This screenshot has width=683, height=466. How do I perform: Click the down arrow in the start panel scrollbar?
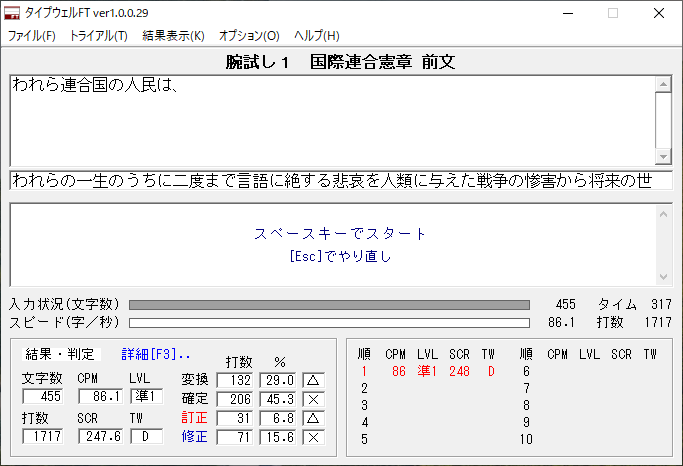pos(662,276)
